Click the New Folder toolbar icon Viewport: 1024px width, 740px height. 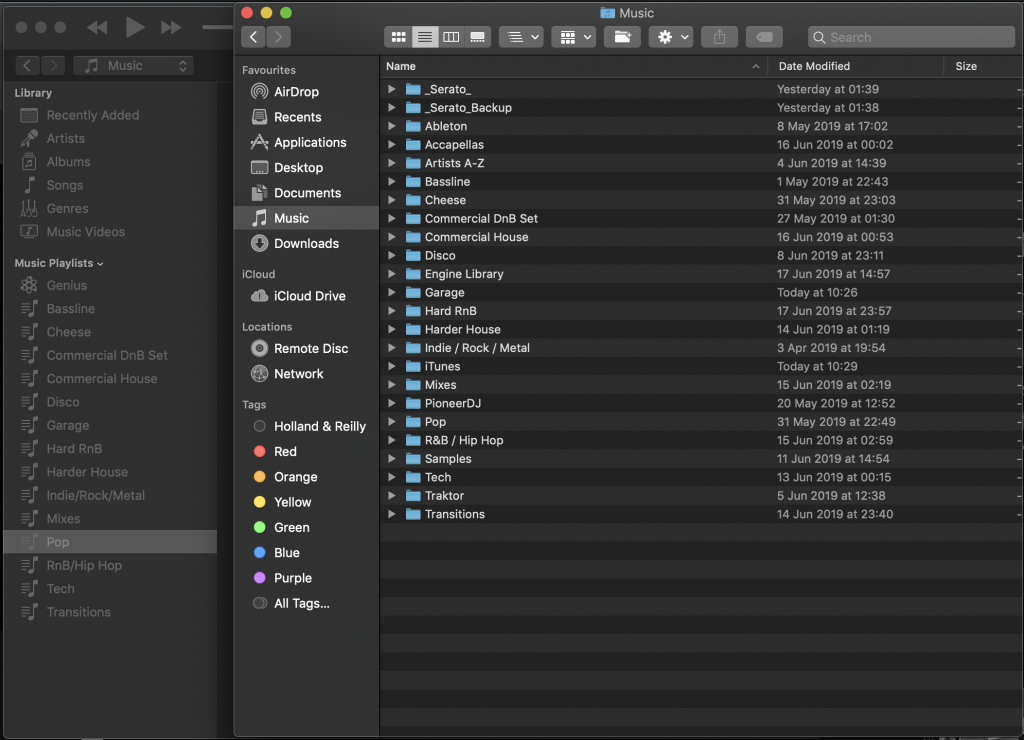[x=622, y=36]
